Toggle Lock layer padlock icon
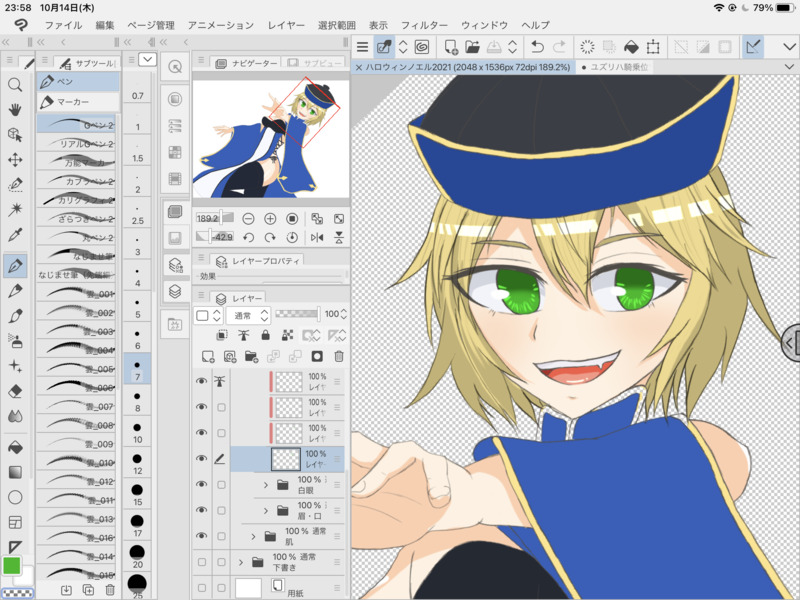This screenshot has width=800, height=600. point(265,335)
